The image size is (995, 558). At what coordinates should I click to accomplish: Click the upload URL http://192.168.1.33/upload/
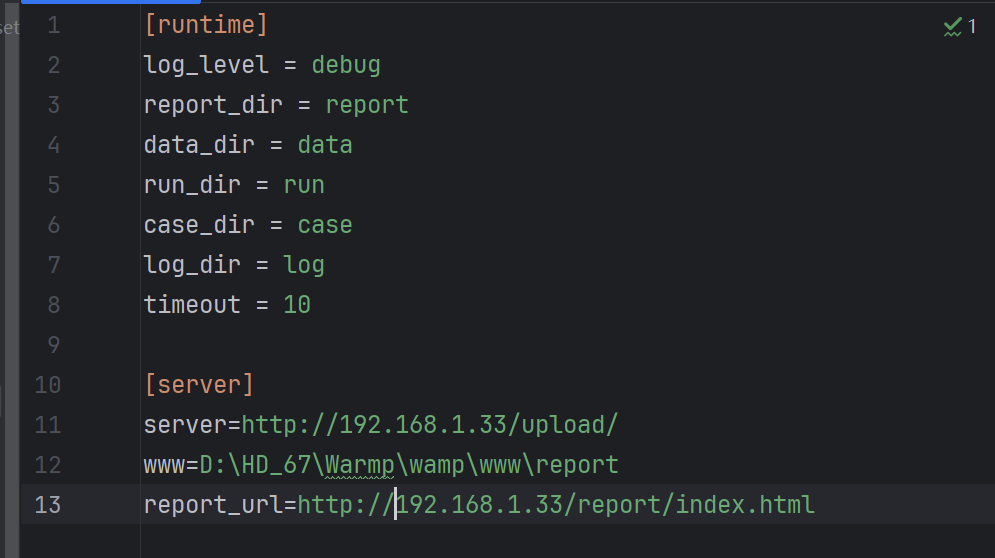[x=430, y=425]
